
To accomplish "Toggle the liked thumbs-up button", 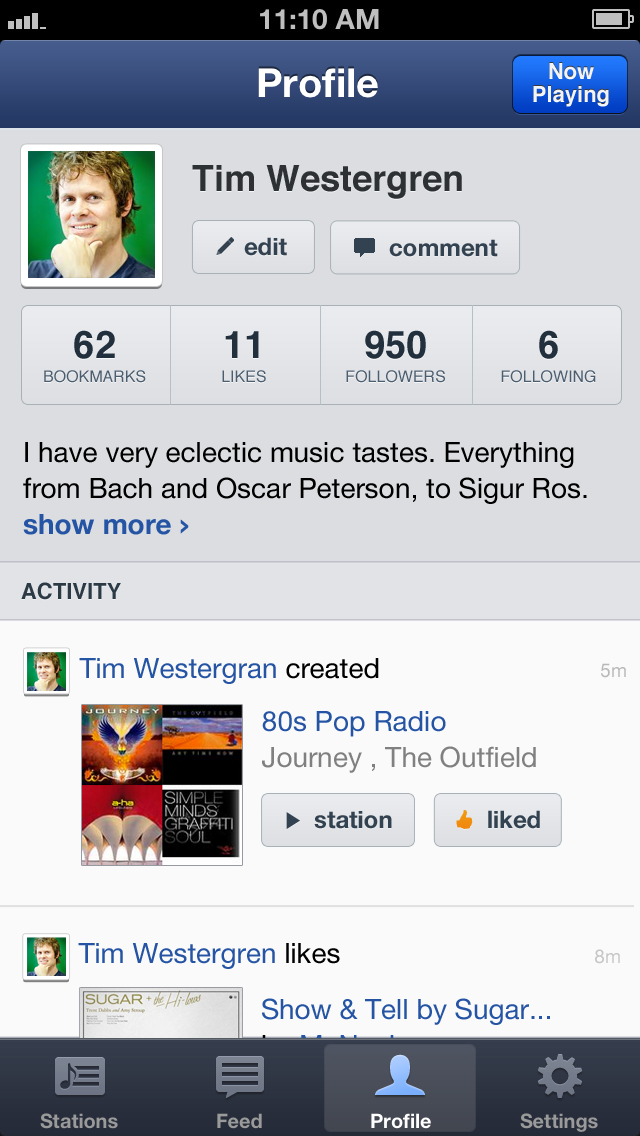I will coord(497,820).
